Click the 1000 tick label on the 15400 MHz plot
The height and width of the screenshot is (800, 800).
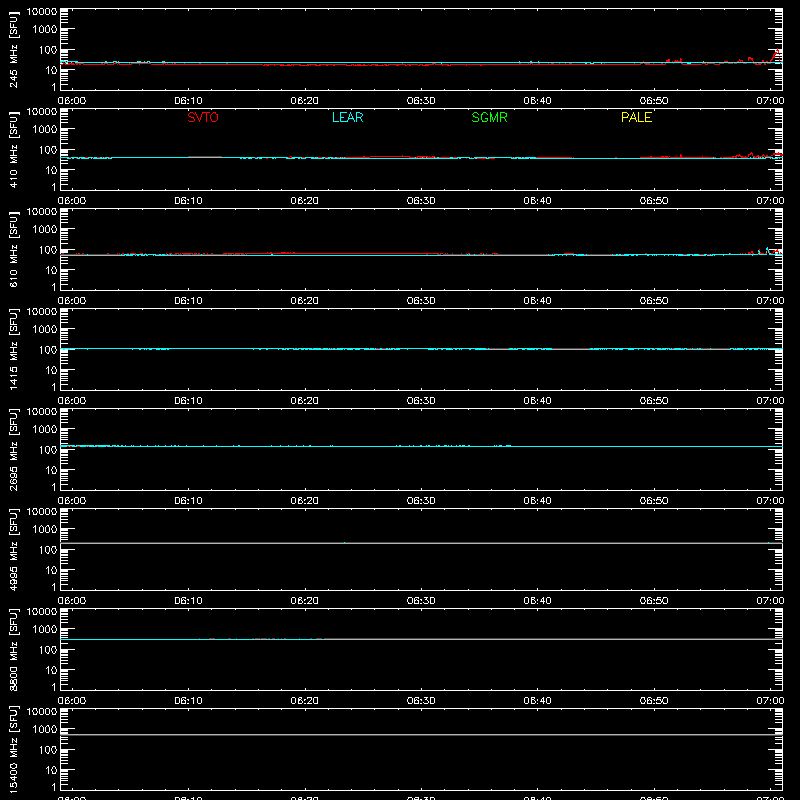[x=45, y=730]
